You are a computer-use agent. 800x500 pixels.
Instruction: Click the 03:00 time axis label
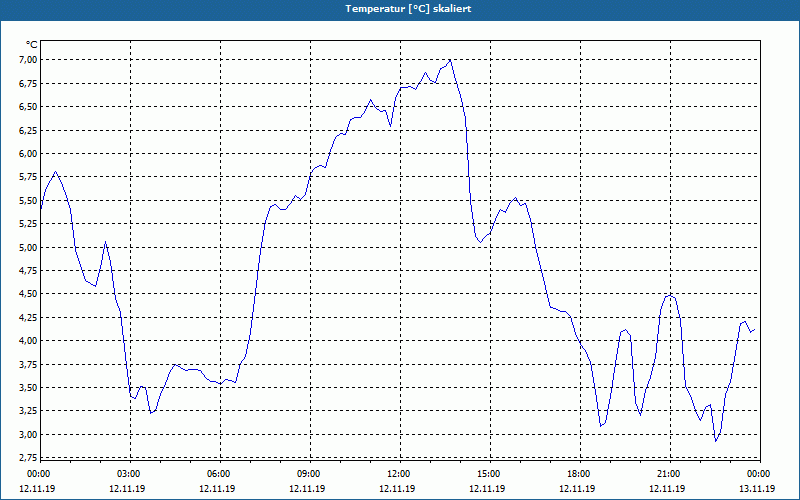pos(131,474)
